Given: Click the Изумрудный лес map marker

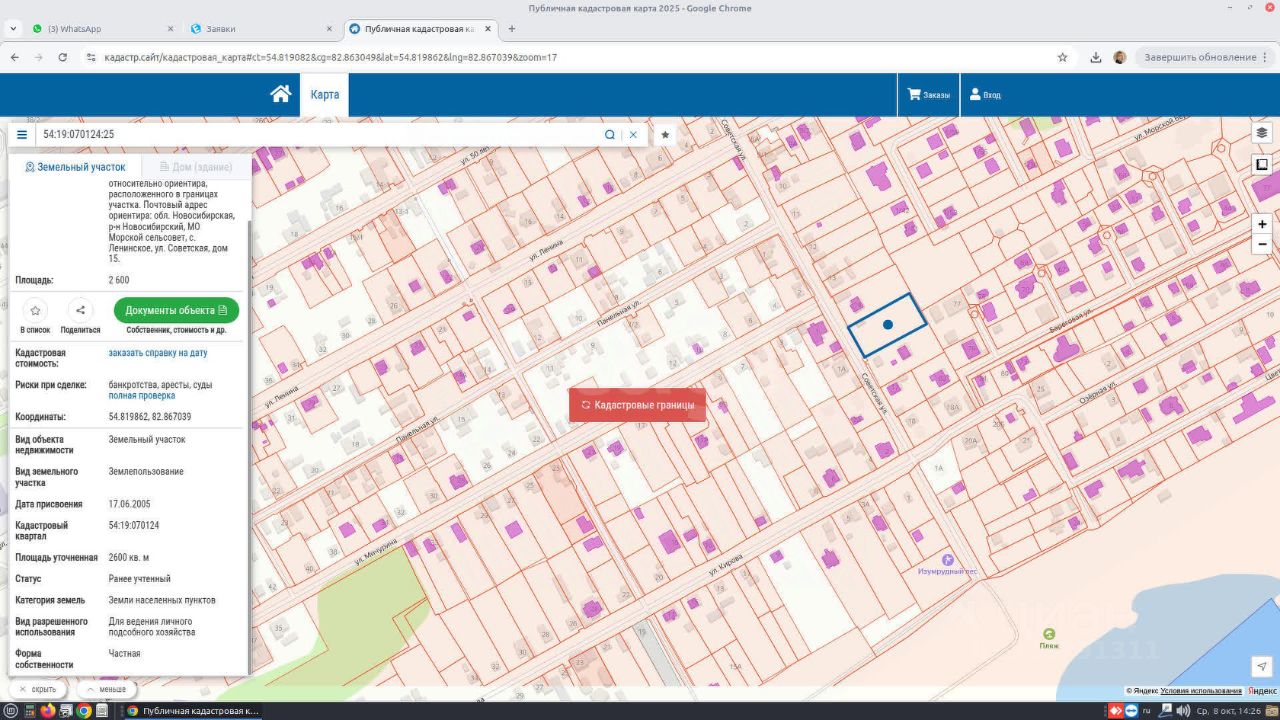Looking at the screenshot, I should click(948, 560).
